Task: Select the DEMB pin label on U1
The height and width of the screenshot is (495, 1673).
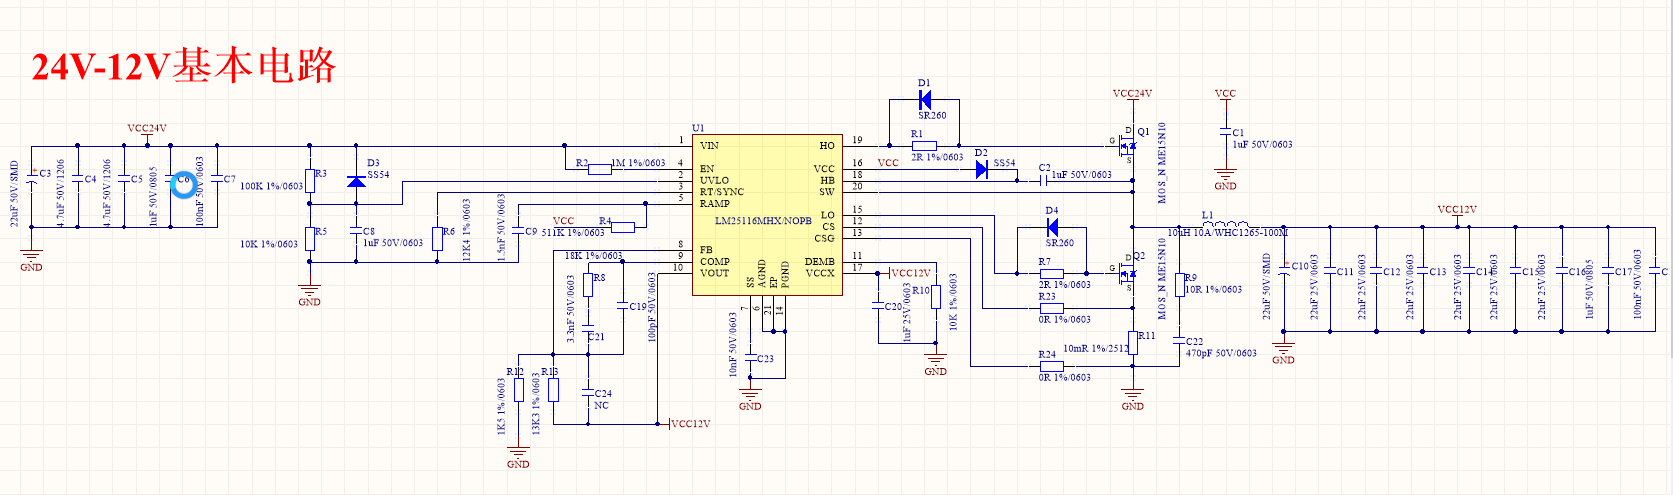Action: point(819,262)
